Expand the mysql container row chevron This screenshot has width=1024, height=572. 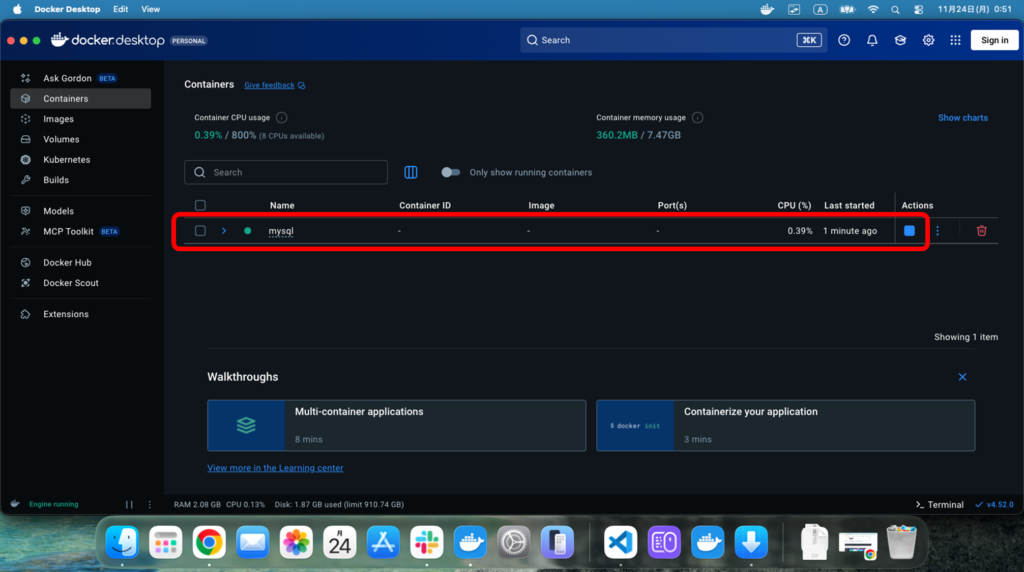tap(224, 231)
